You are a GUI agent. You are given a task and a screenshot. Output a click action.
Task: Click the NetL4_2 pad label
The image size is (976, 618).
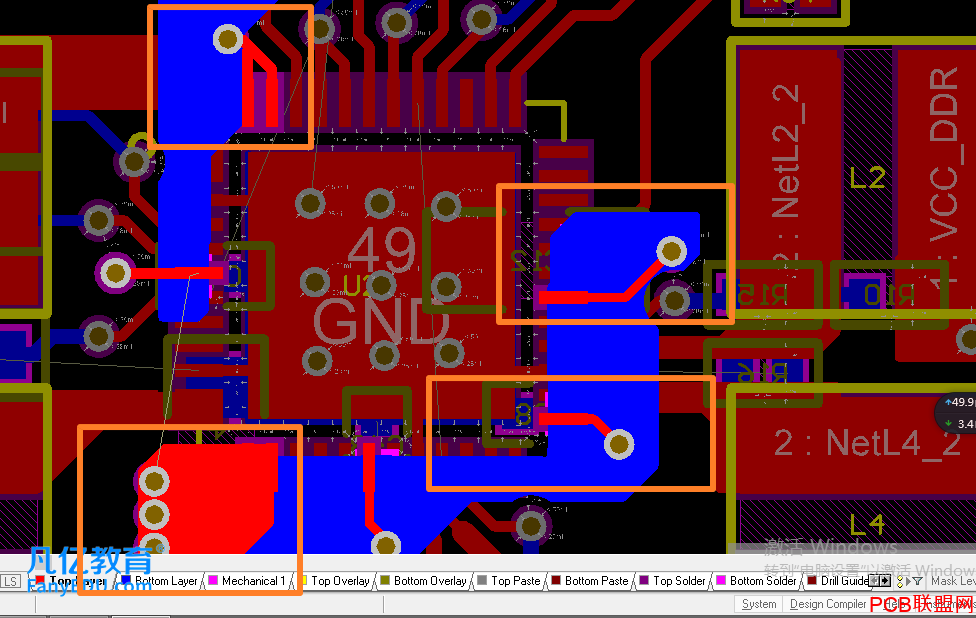(867, 443)
